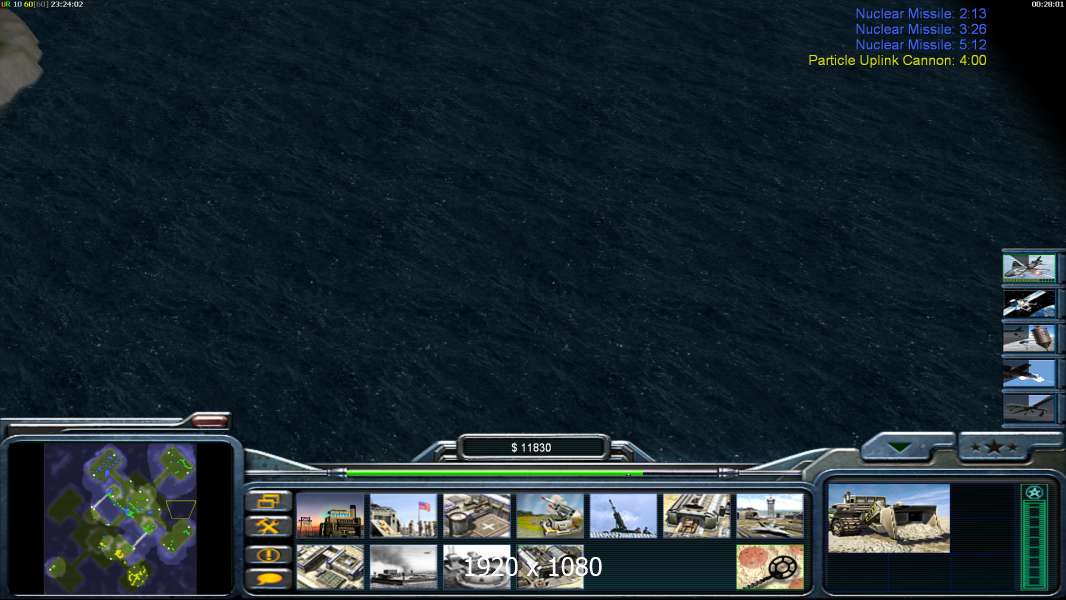Use the bomb drop power shortcut
The height and width of the screenshot is (600, 1066).
click(x=1029, y=338)
